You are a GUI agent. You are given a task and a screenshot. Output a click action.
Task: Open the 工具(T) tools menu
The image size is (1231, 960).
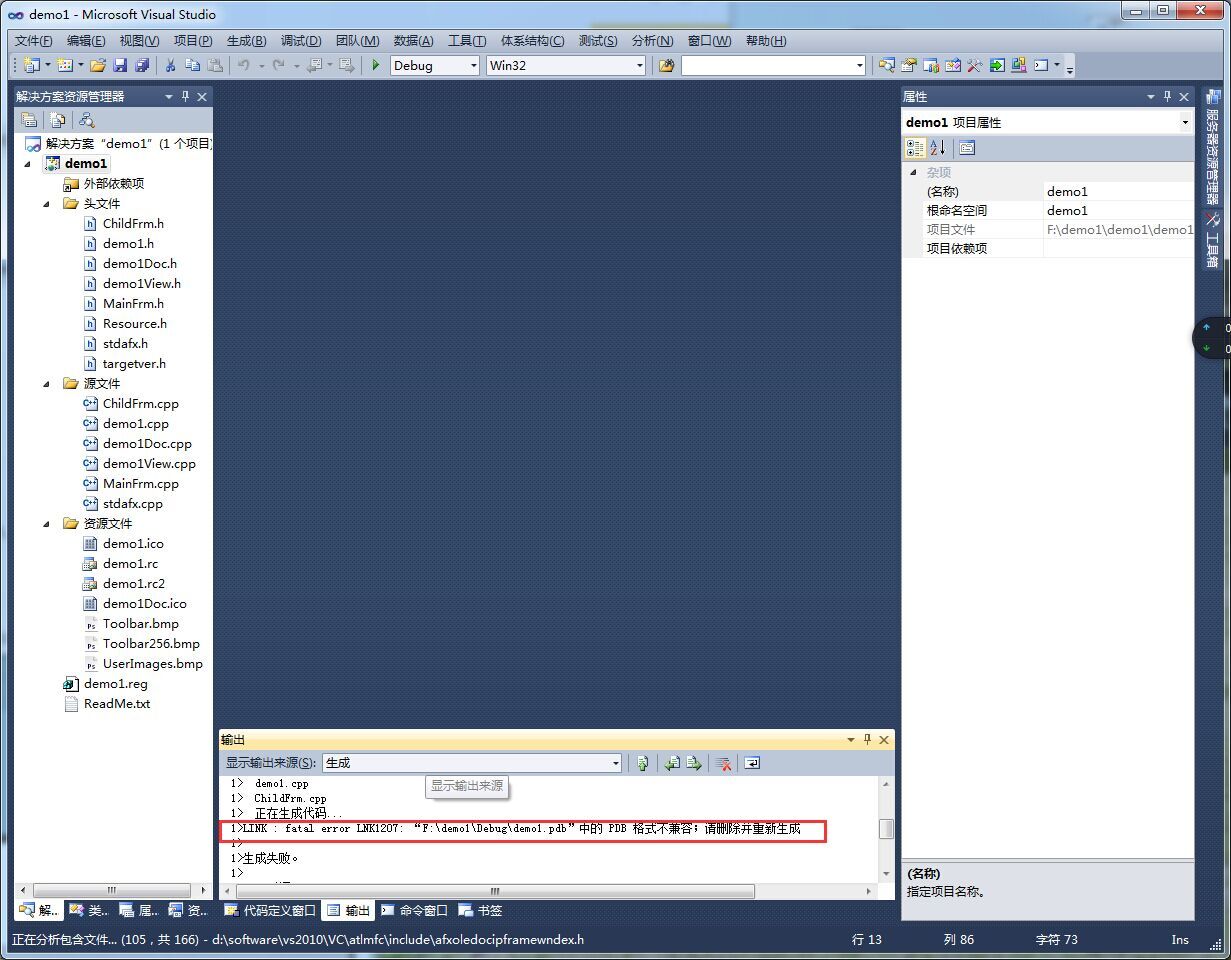coord(467,41)
